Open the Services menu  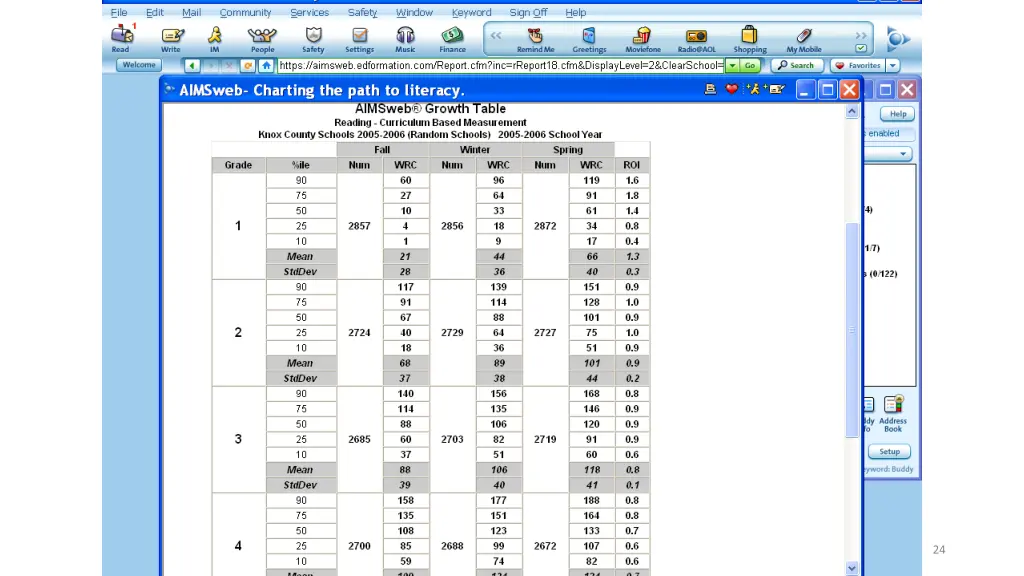310,12
